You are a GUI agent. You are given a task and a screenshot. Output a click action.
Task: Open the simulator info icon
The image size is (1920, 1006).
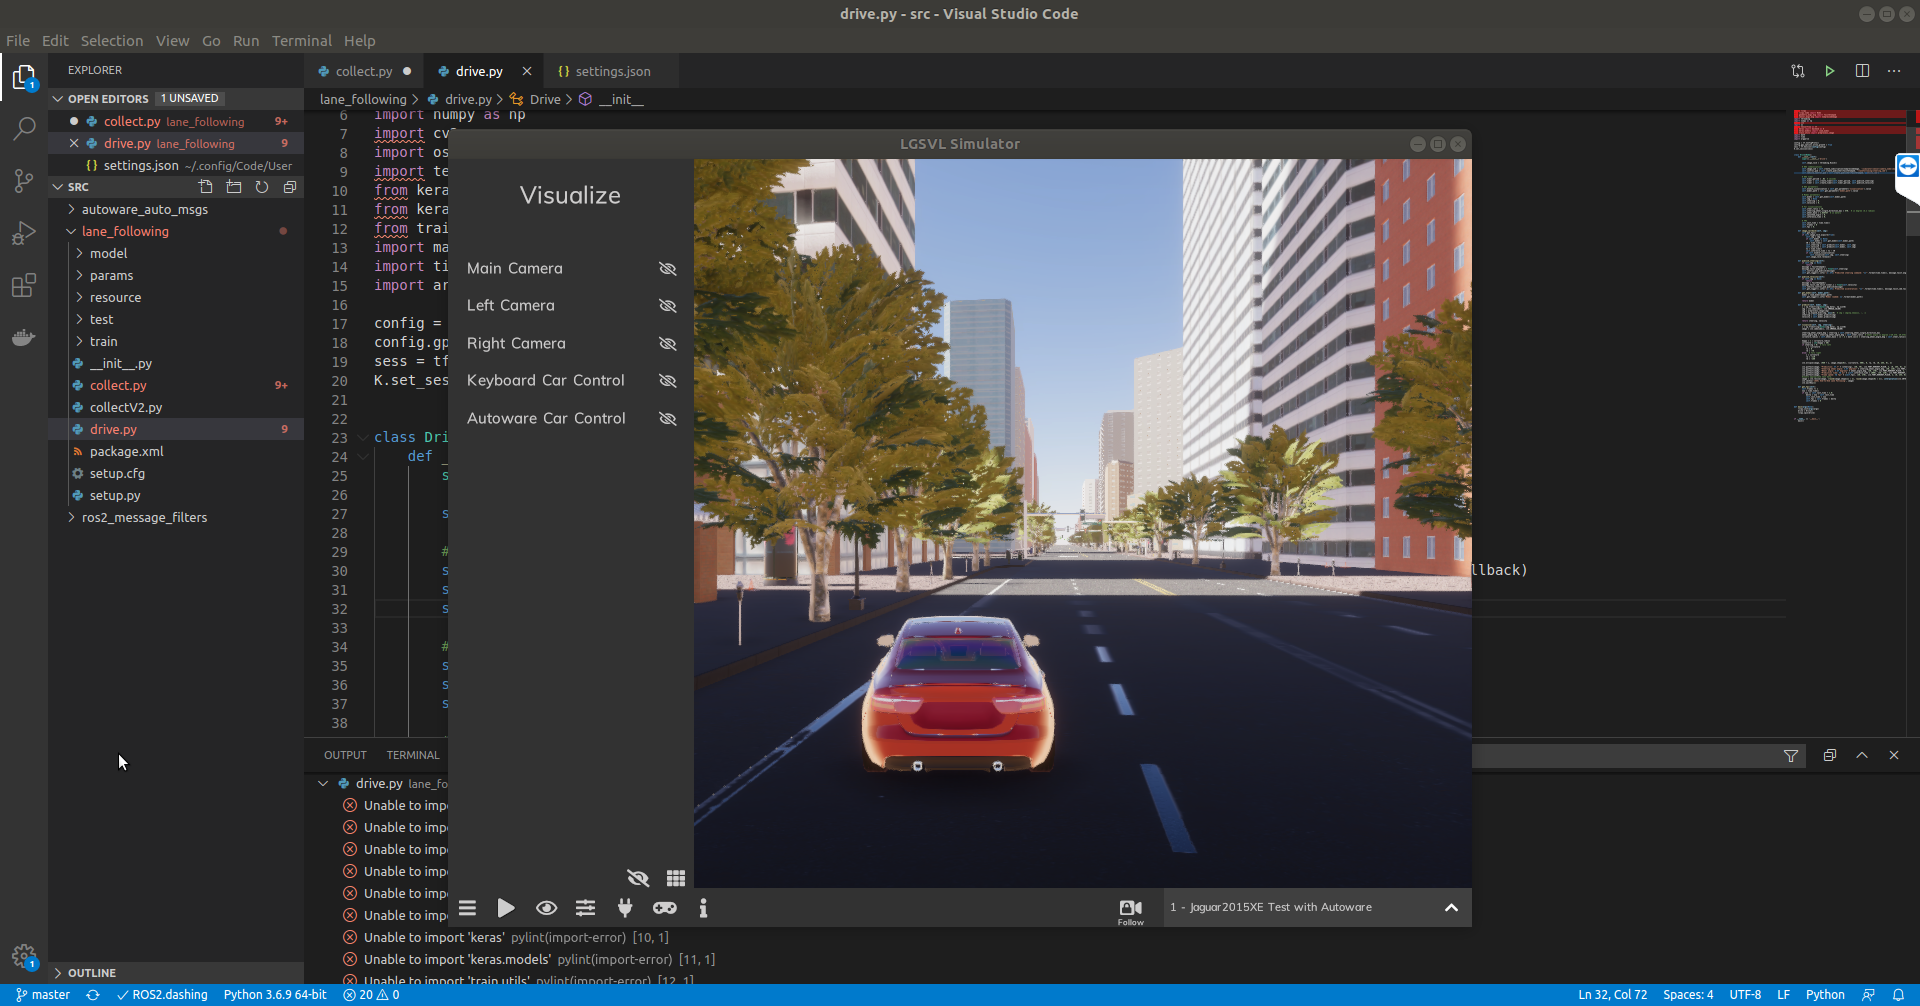704,908
